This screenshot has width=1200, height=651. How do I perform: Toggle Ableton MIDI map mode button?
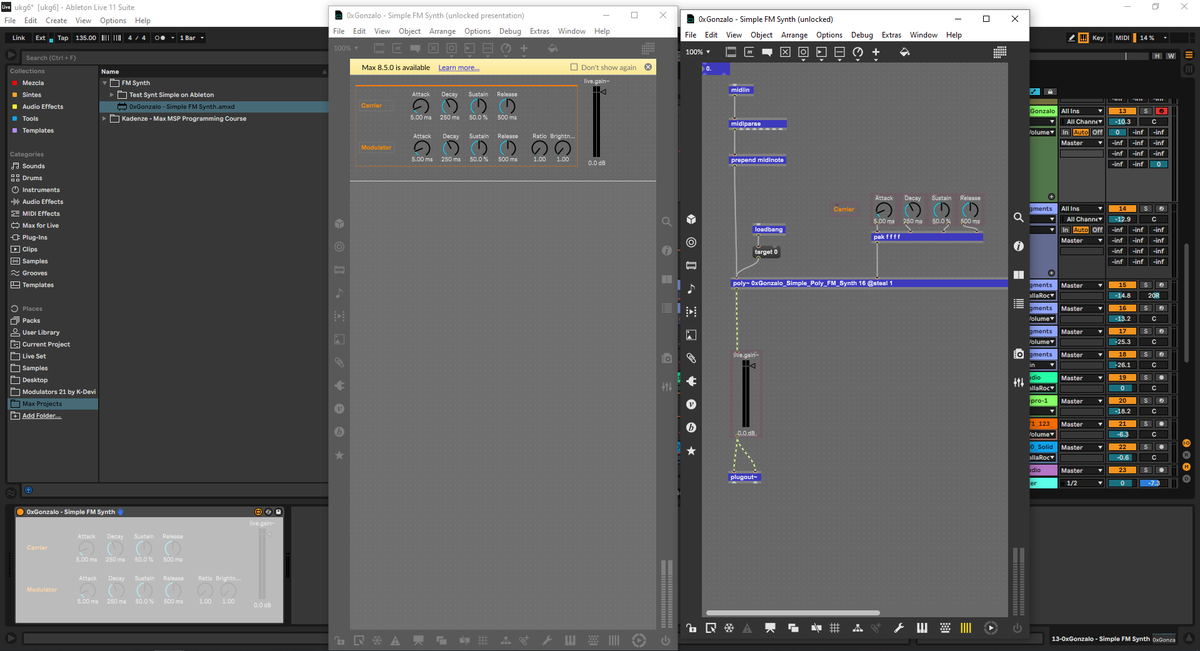click(x=1123, y=37)
